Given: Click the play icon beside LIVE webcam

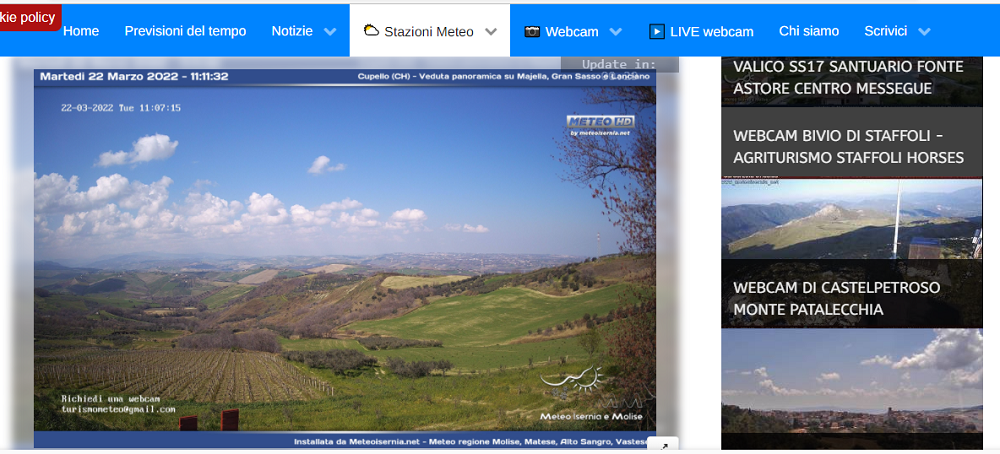Looking at the screenshot, I should (x=657, y=31).
